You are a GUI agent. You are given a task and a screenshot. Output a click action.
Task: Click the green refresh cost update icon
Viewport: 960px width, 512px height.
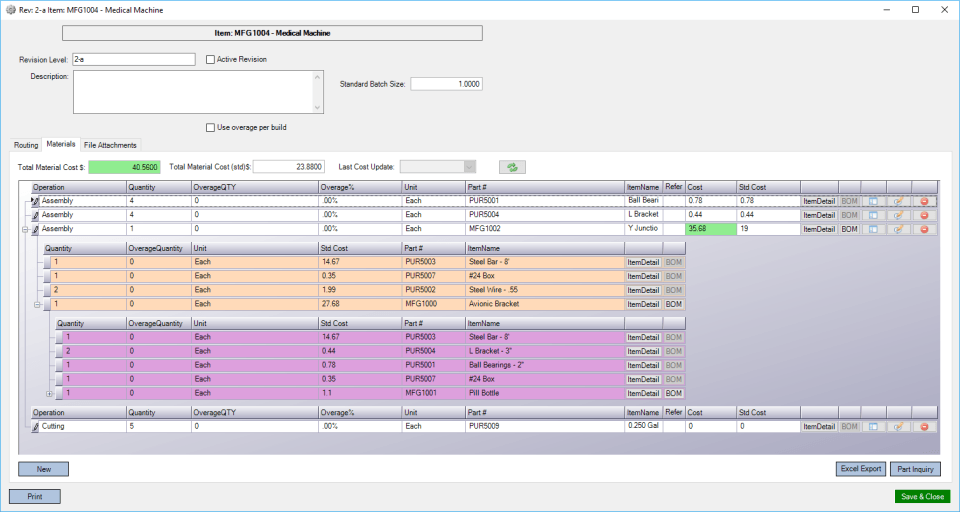point(512,167)
